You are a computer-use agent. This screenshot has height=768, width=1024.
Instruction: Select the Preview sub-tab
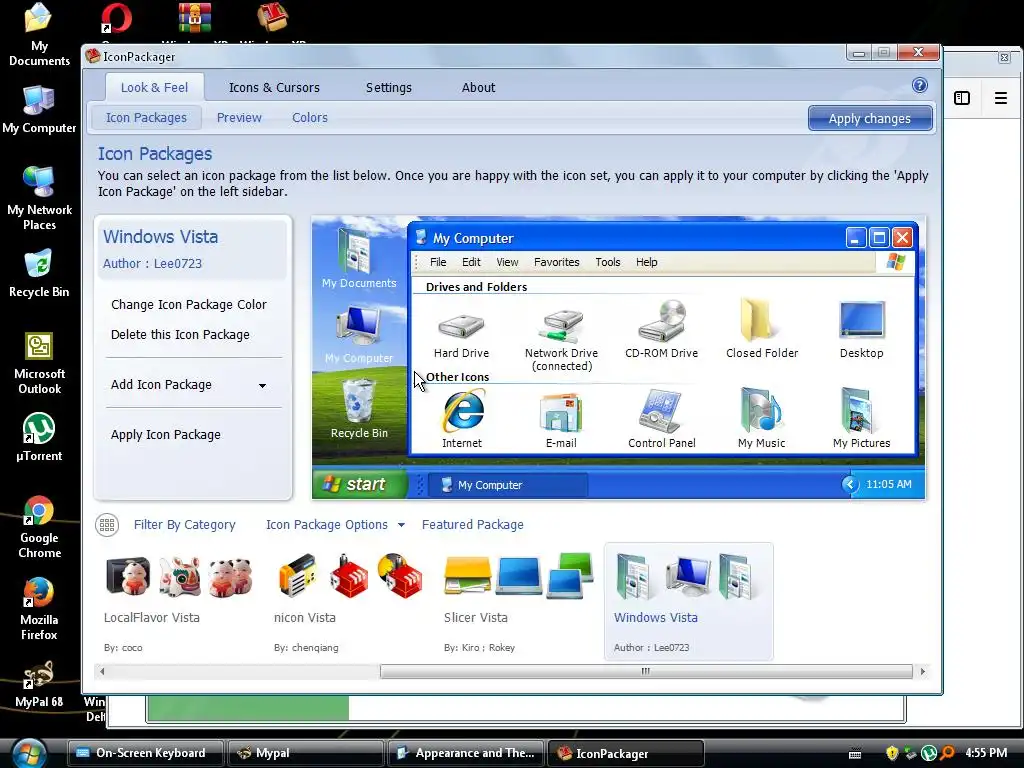(x=239, y=118)
